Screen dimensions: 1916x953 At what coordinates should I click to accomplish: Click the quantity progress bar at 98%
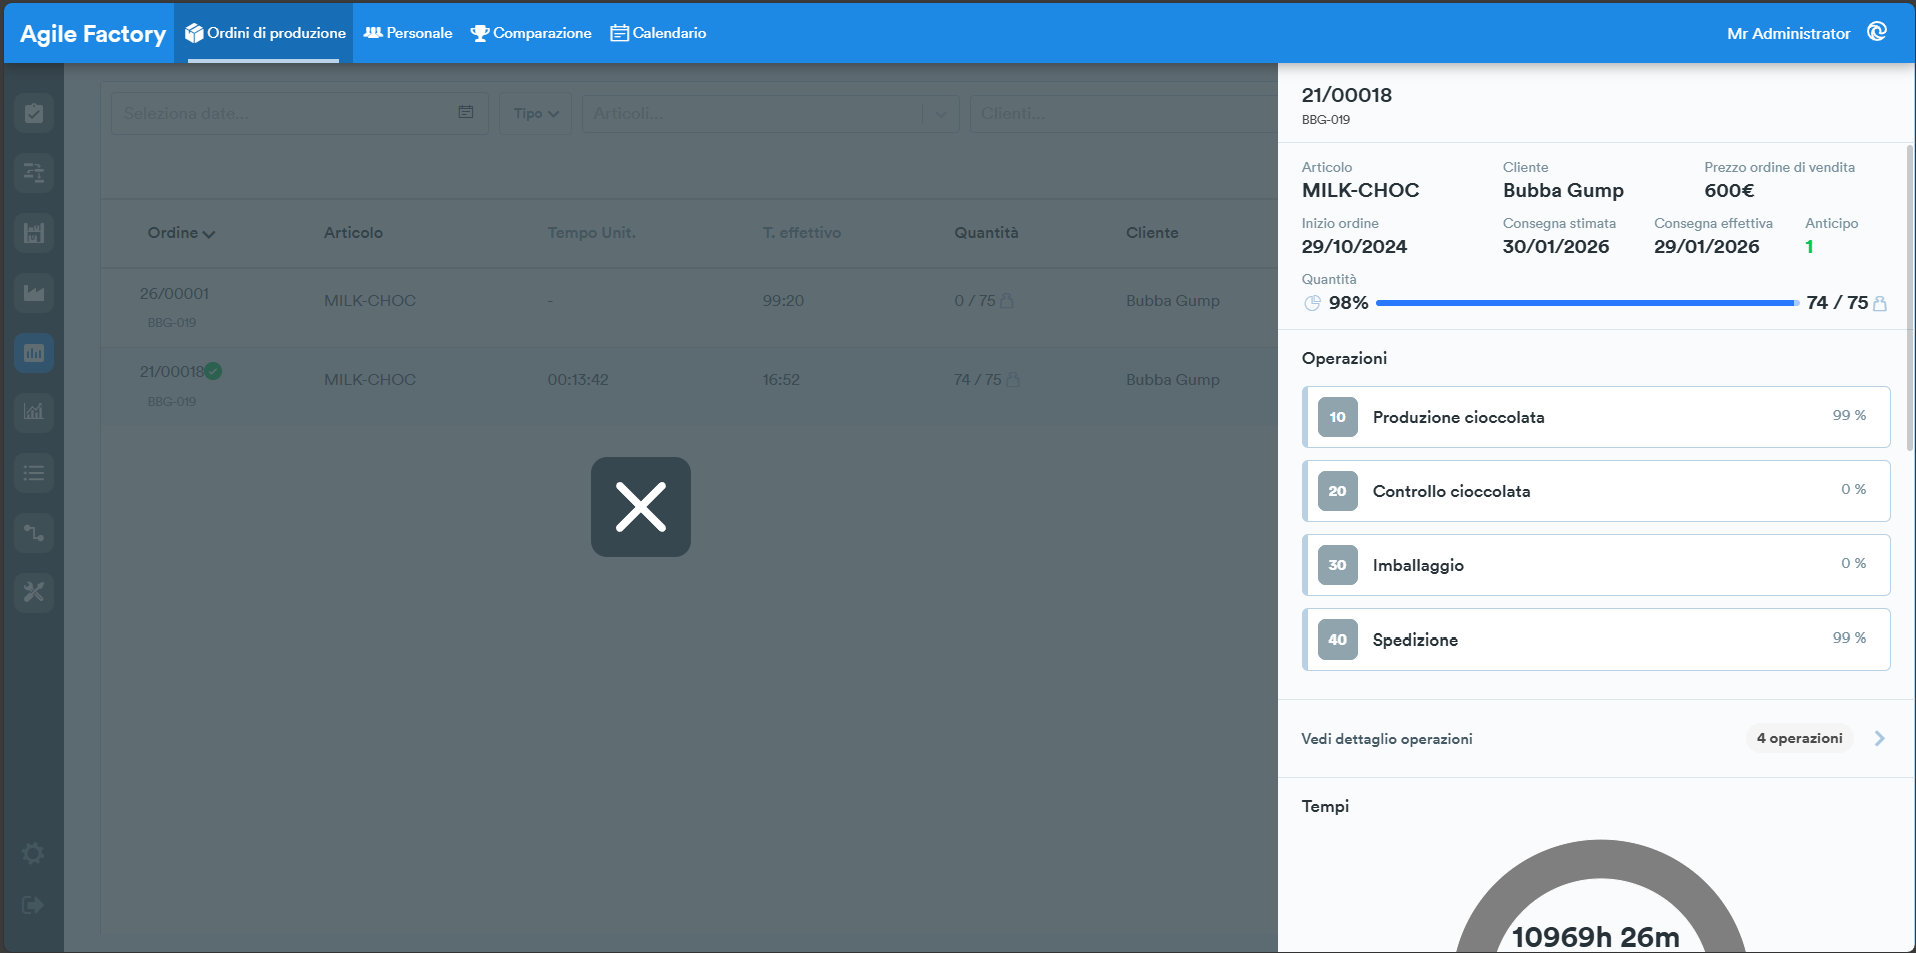click(x=1587, y=303)
